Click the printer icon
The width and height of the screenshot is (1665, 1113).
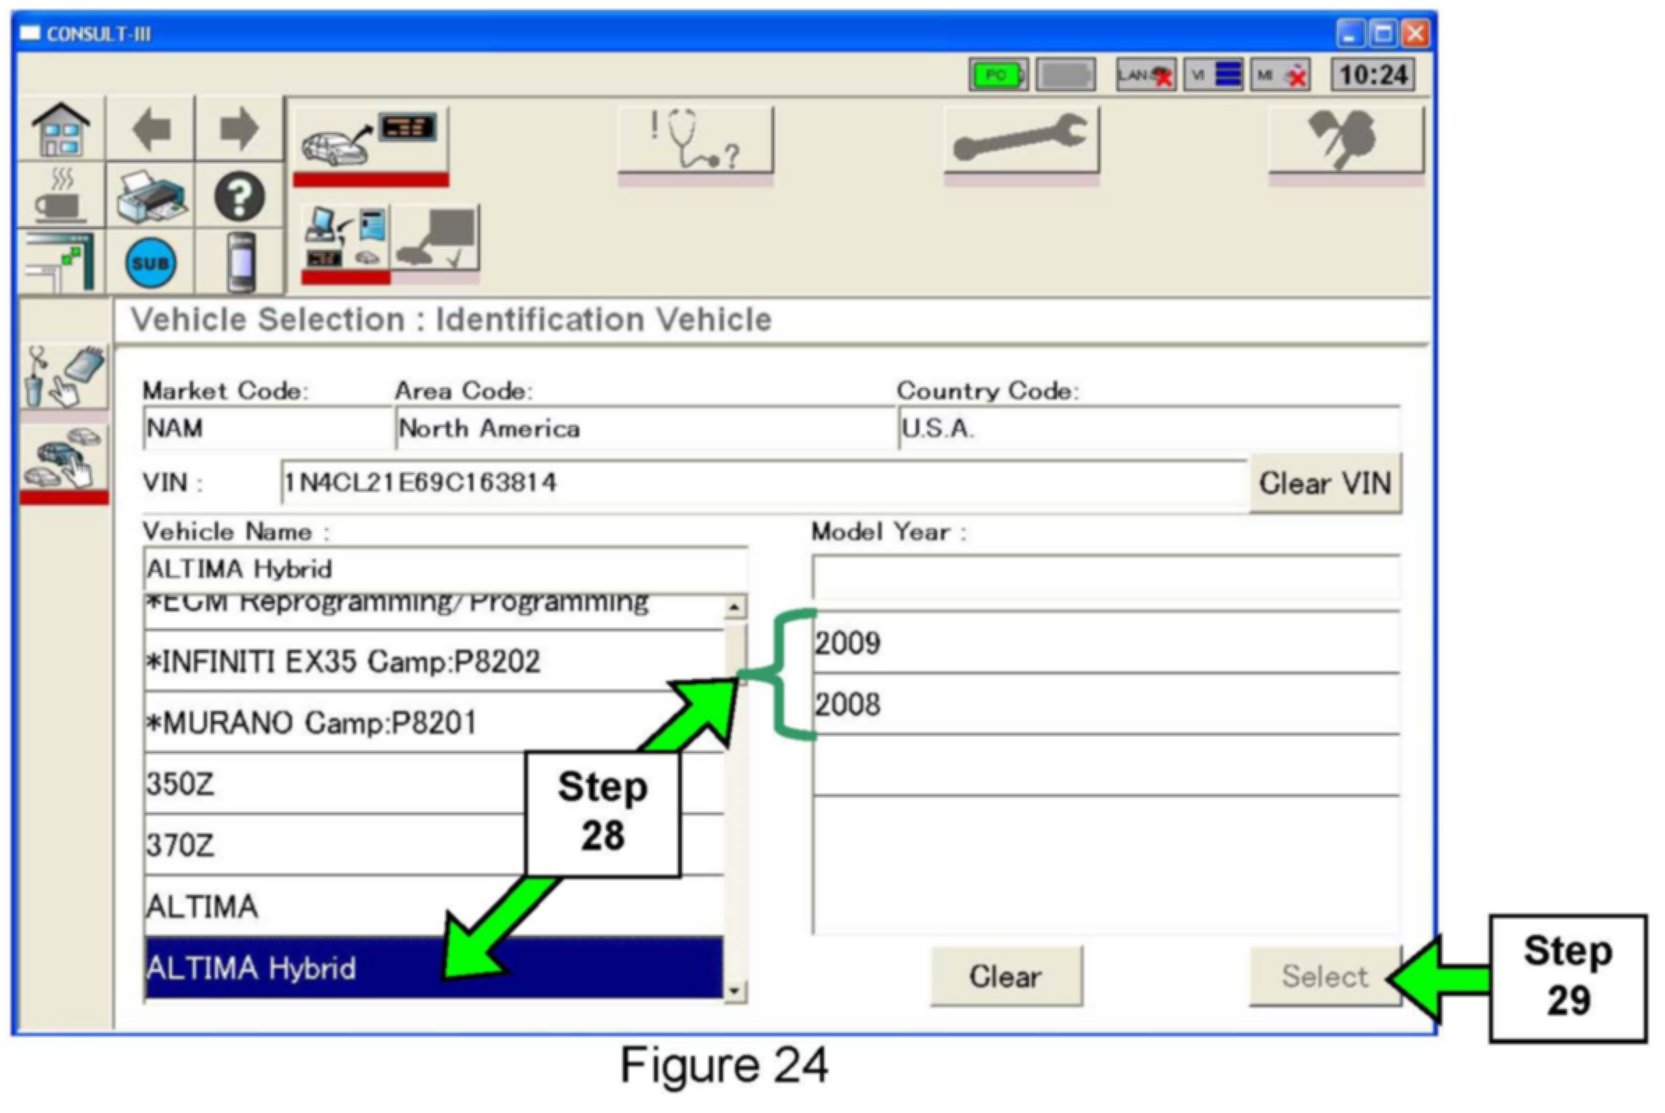click(151, 197)
